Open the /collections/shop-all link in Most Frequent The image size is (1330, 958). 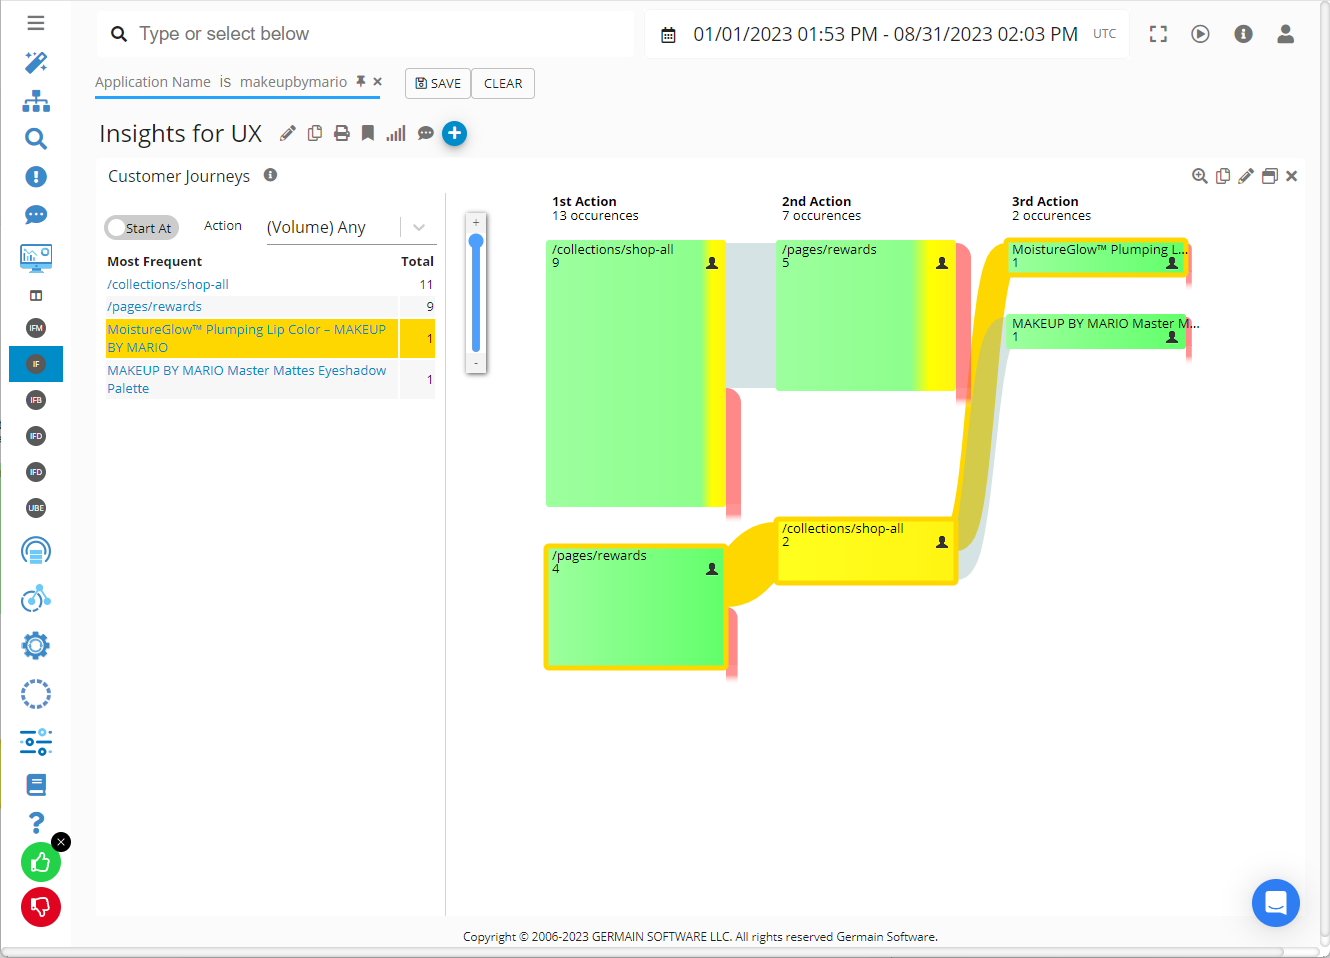pyautogui.click(x=168, y=285)
